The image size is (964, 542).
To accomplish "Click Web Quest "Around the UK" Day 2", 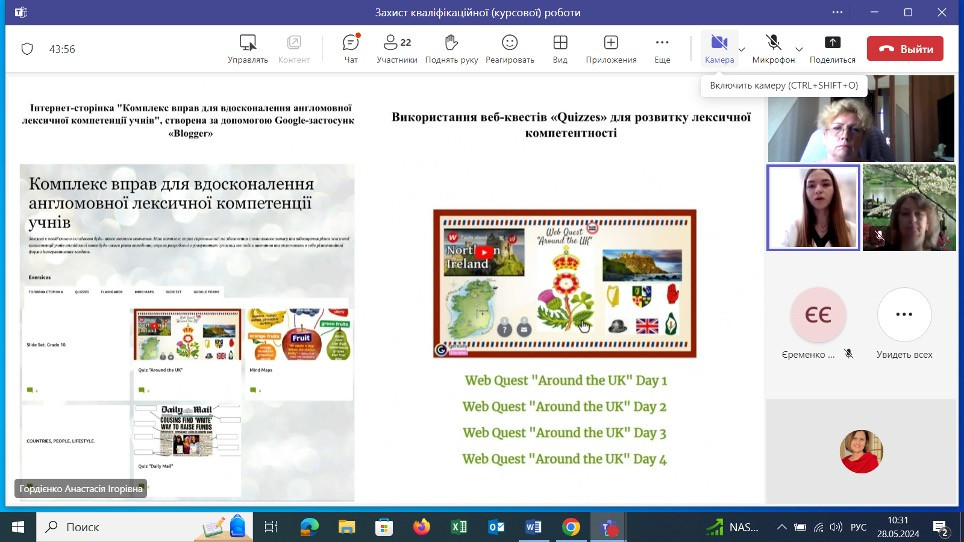I will tap(564, 407).
